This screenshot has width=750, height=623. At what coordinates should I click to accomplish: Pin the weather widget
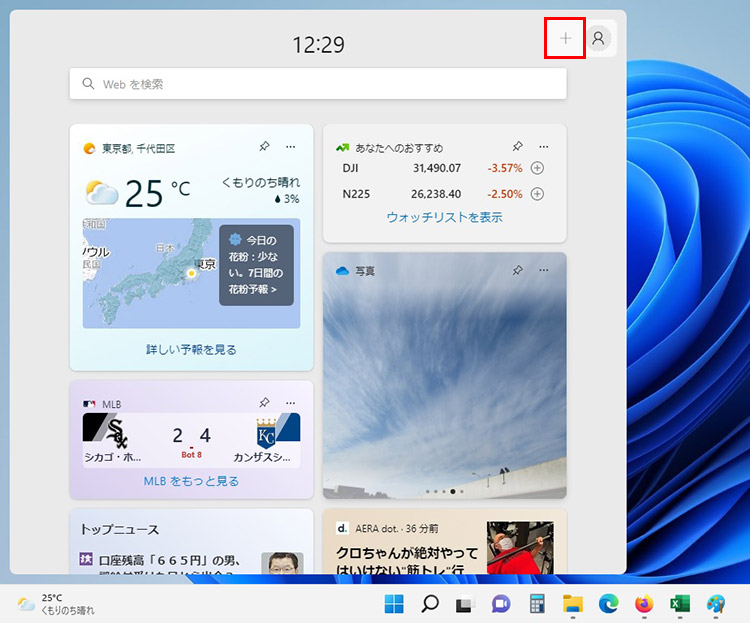coord(264,147)
